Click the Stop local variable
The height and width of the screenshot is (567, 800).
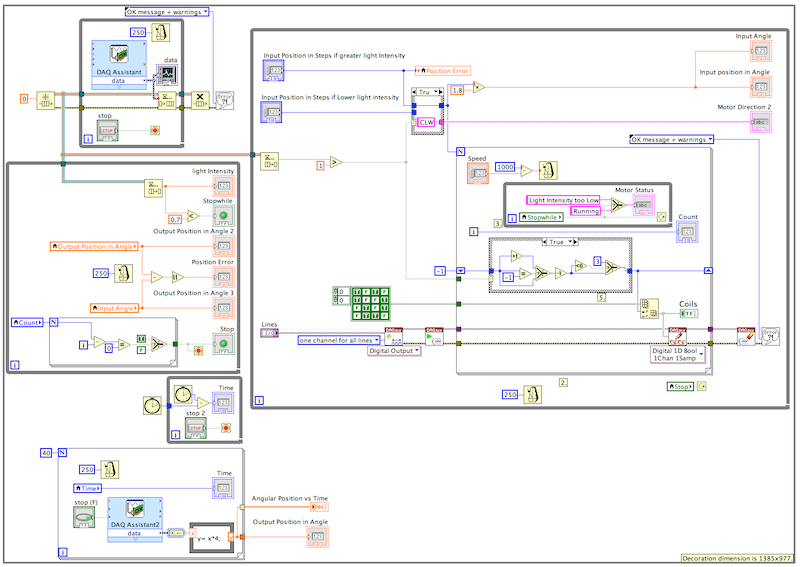click(681, 387)
